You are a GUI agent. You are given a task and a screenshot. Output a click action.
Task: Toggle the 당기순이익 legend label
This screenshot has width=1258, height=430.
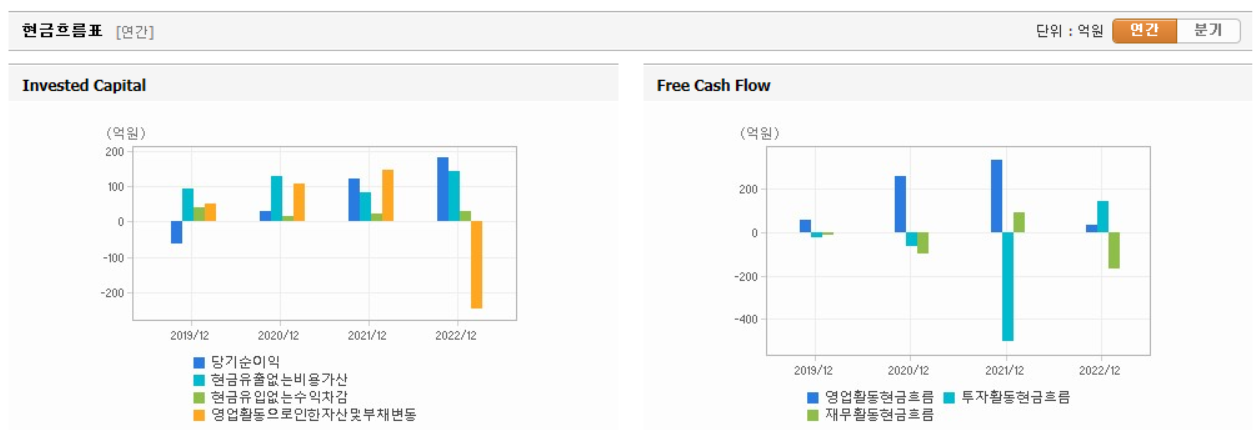pos(245,362)
